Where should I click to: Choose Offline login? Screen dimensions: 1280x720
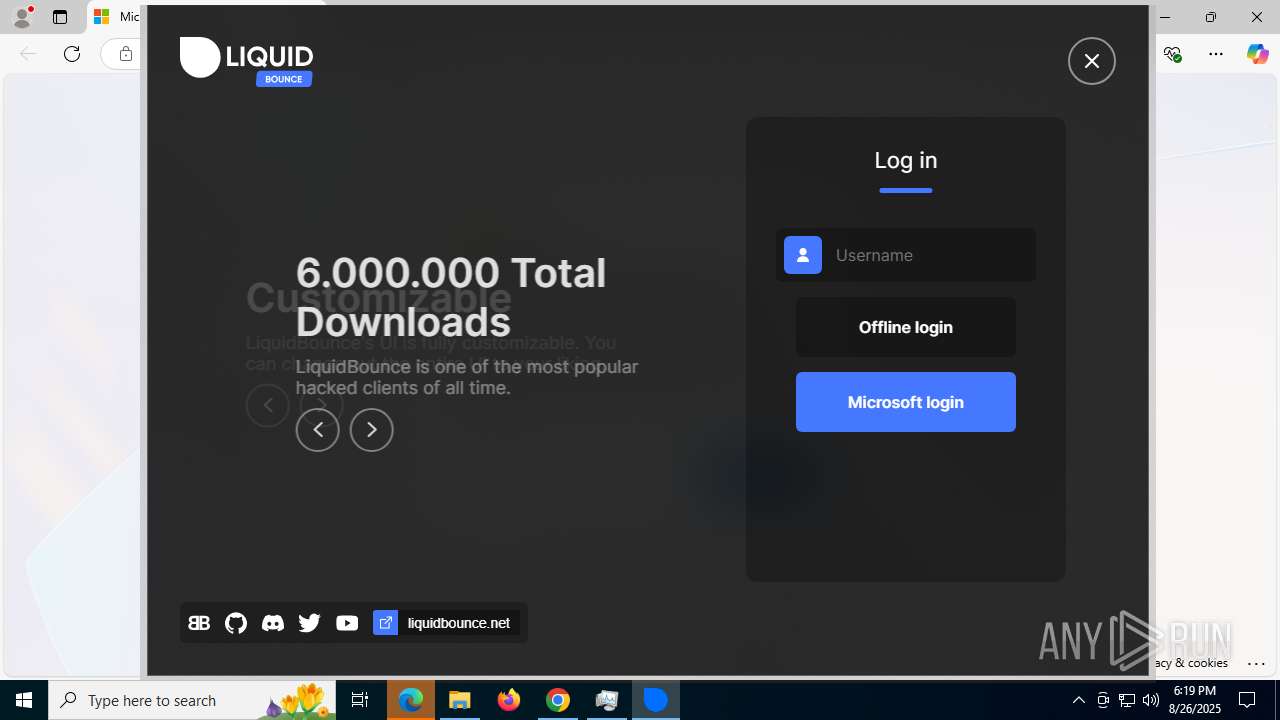click(x=906, y=327)
